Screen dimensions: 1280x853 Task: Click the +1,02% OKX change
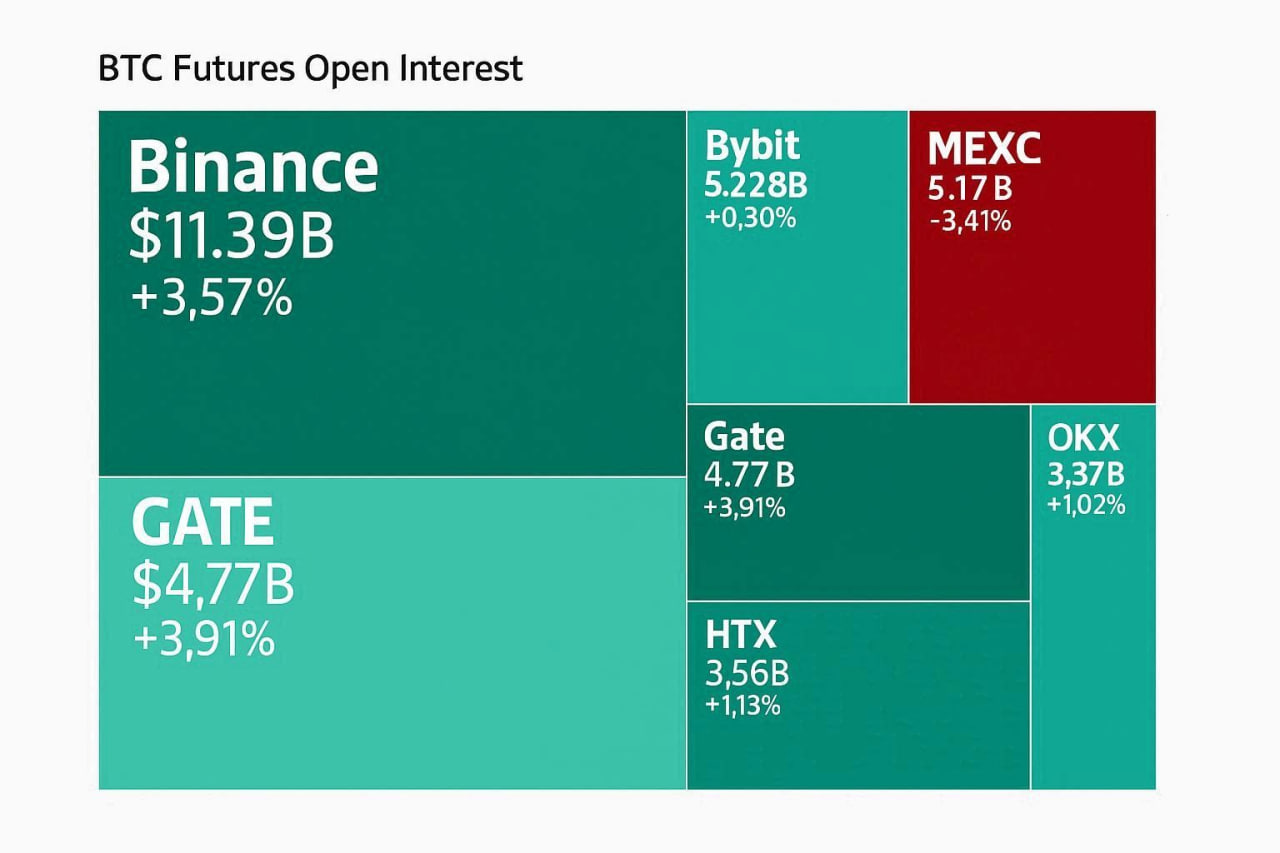pyautogui.click(x=1086, y=505)
